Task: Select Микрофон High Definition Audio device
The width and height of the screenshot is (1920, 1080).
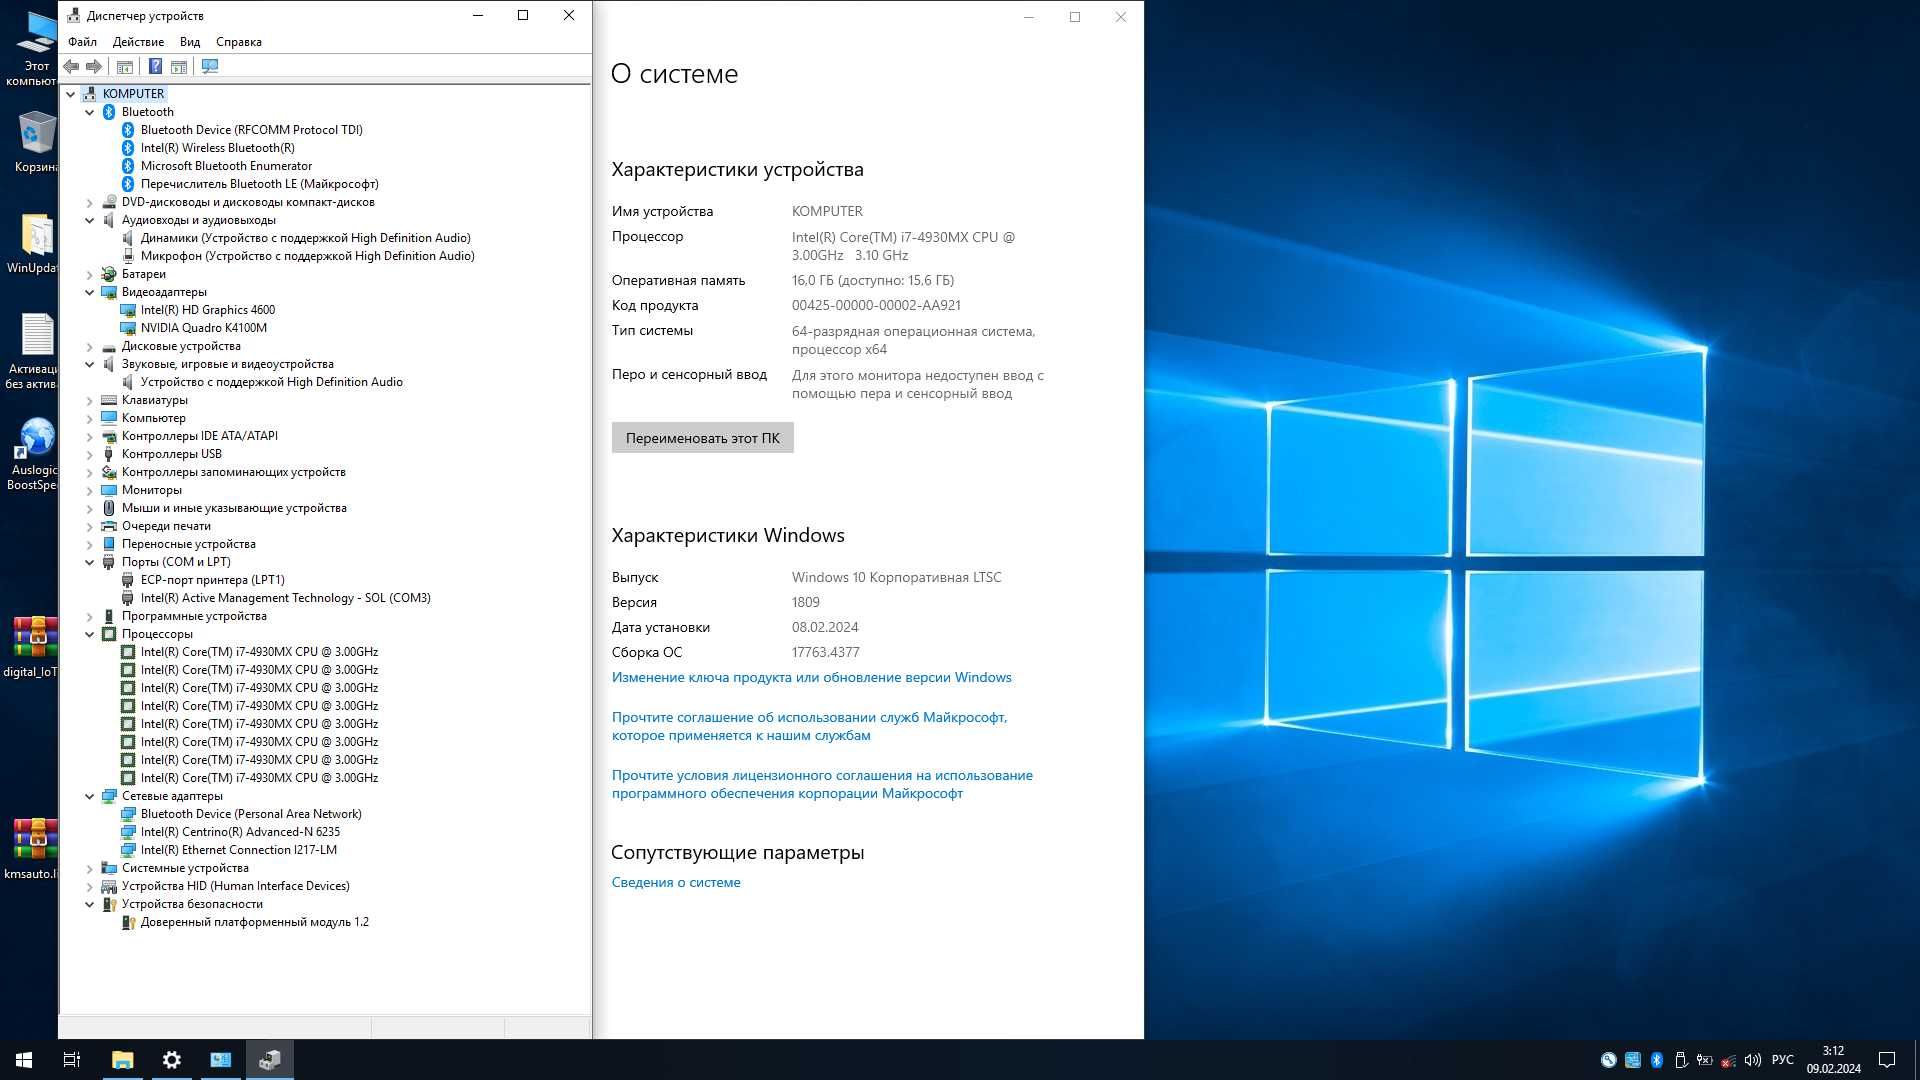Action: click(x=307, y=256)
